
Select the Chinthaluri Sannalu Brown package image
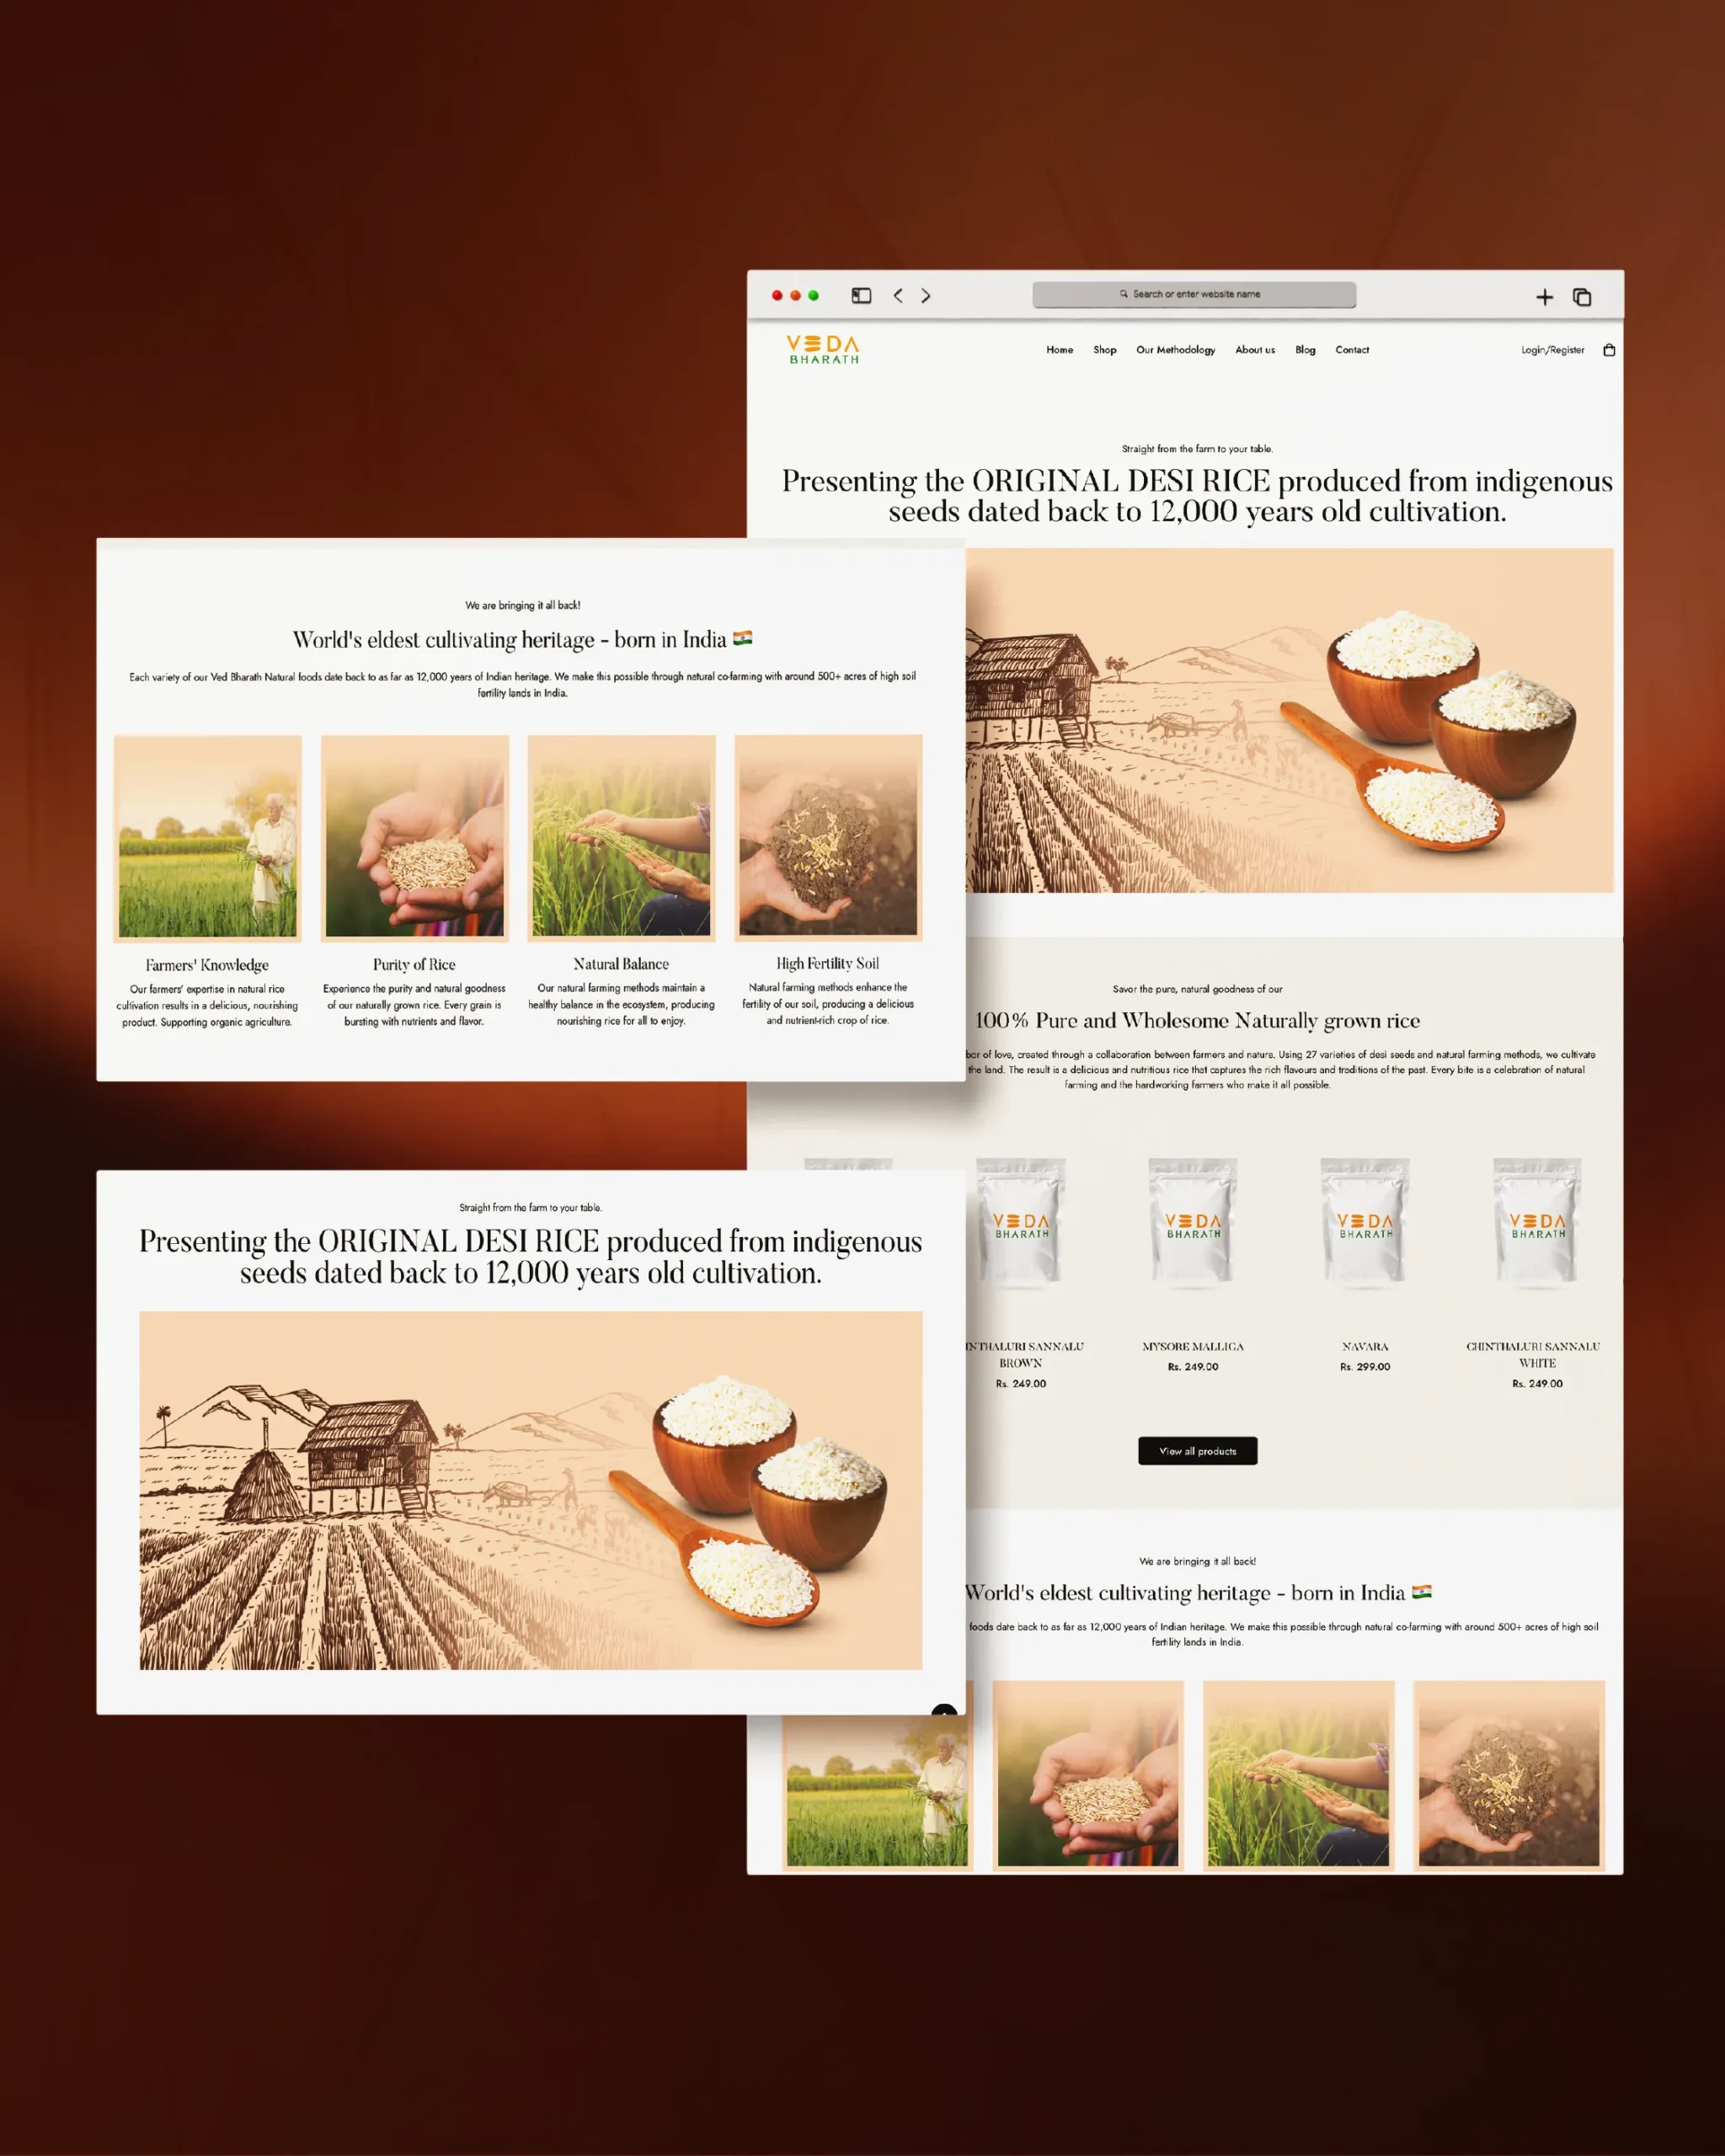(x=1021, y=1221)
